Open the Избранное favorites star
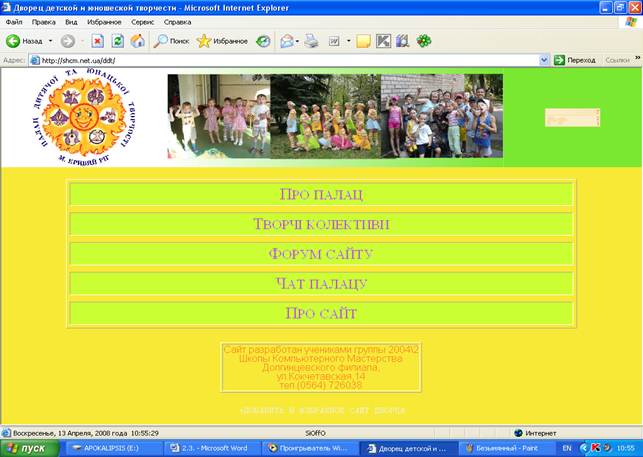Screen dimensions: 643x457 (x=222, y=41)
